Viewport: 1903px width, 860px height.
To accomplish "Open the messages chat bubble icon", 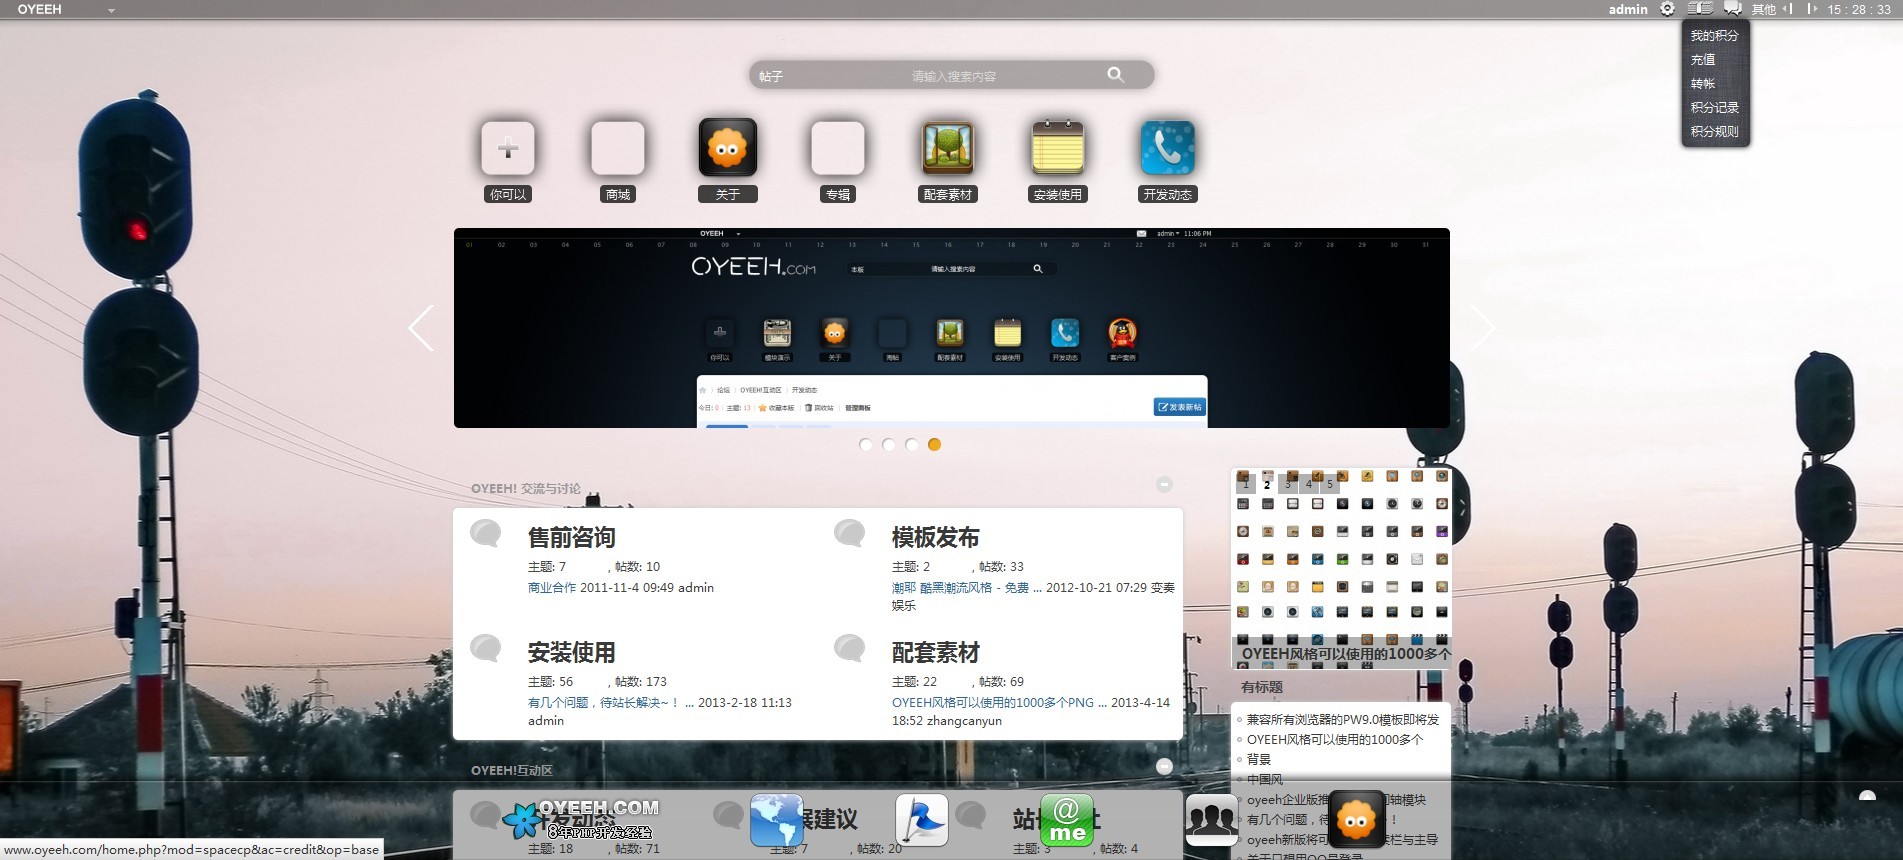I will [1733, 9].
